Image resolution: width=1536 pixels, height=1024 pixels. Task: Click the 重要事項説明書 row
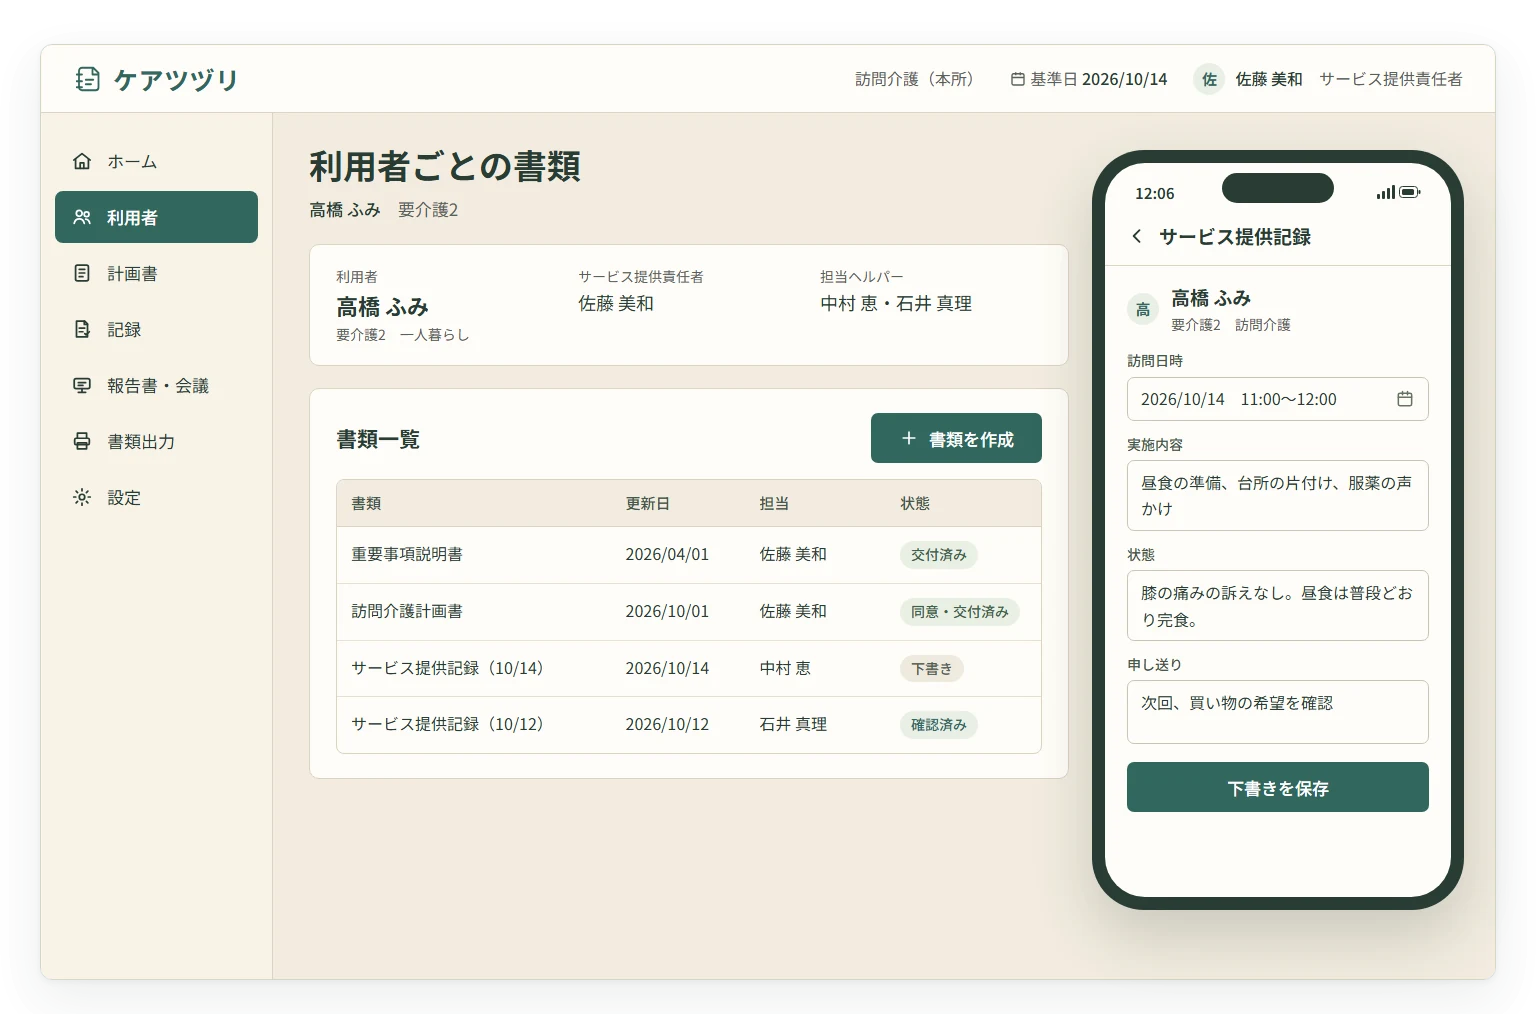pos(689,555)
